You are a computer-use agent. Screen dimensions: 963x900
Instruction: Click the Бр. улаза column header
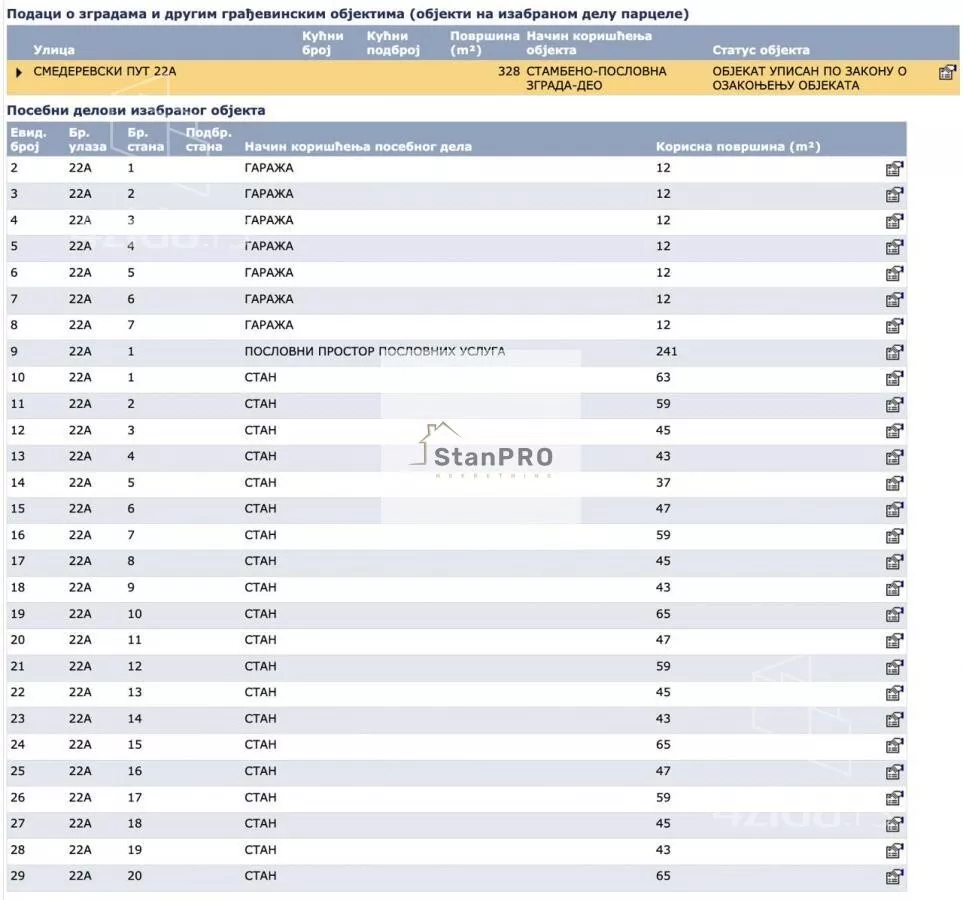tap(87, 139)
